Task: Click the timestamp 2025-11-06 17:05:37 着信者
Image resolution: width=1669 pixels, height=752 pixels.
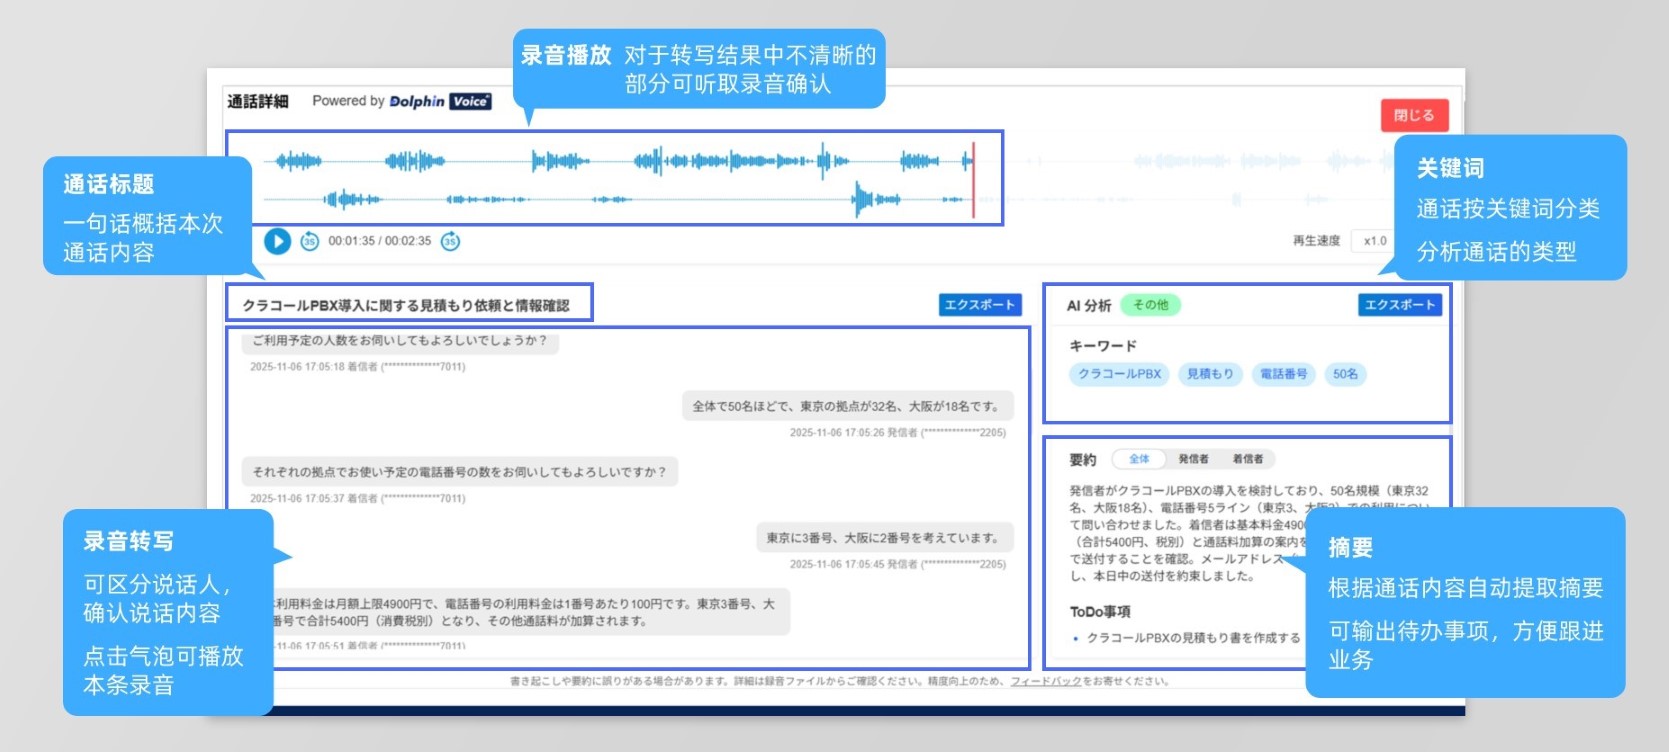Action: click(x=358, y=499)
